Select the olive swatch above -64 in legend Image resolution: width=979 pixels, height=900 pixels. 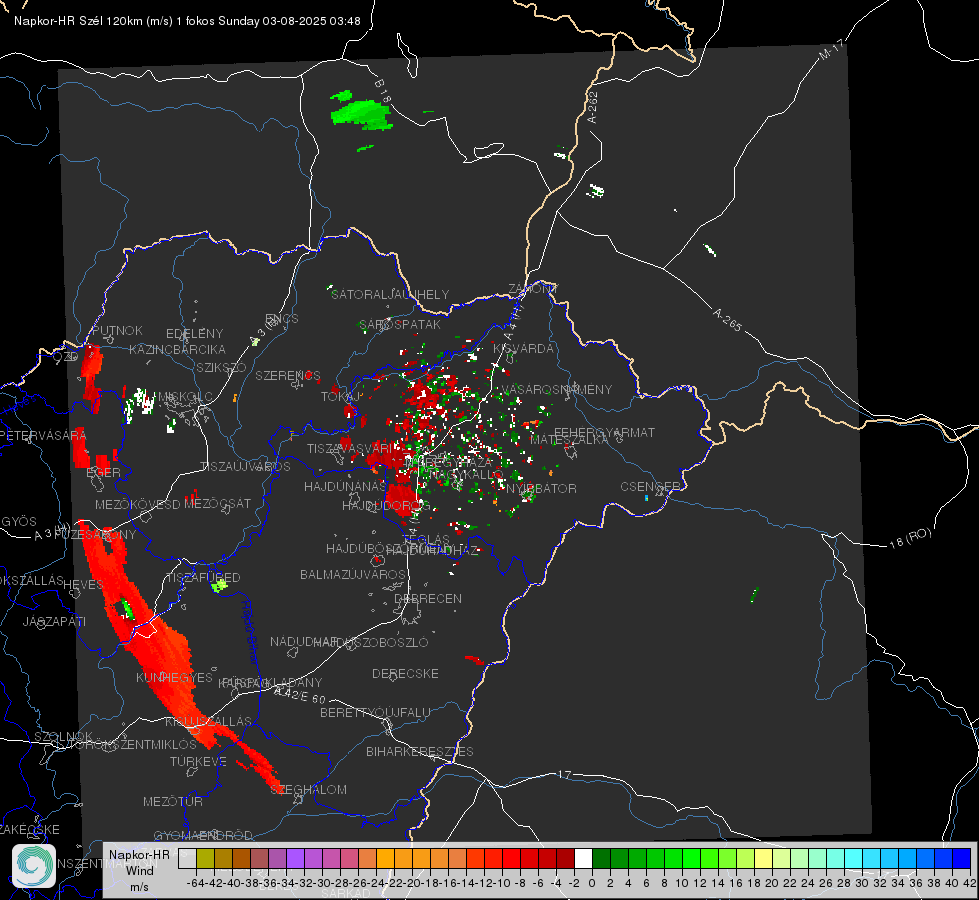point(205,858)
